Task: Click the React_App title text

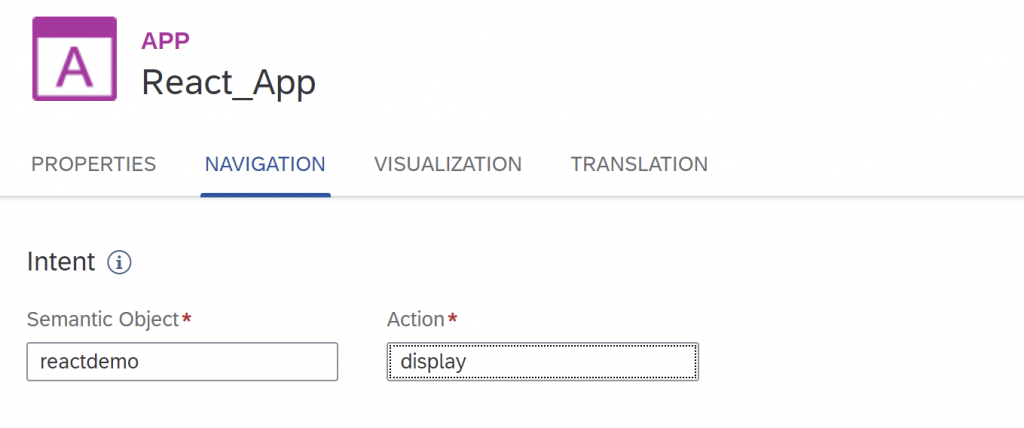Action: point(229,83)
